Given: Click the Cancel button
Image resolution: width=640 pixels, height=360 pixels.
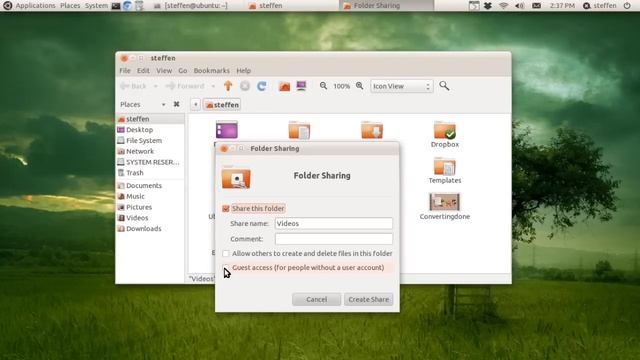Looking at the screenshot, I should (316, 299).
